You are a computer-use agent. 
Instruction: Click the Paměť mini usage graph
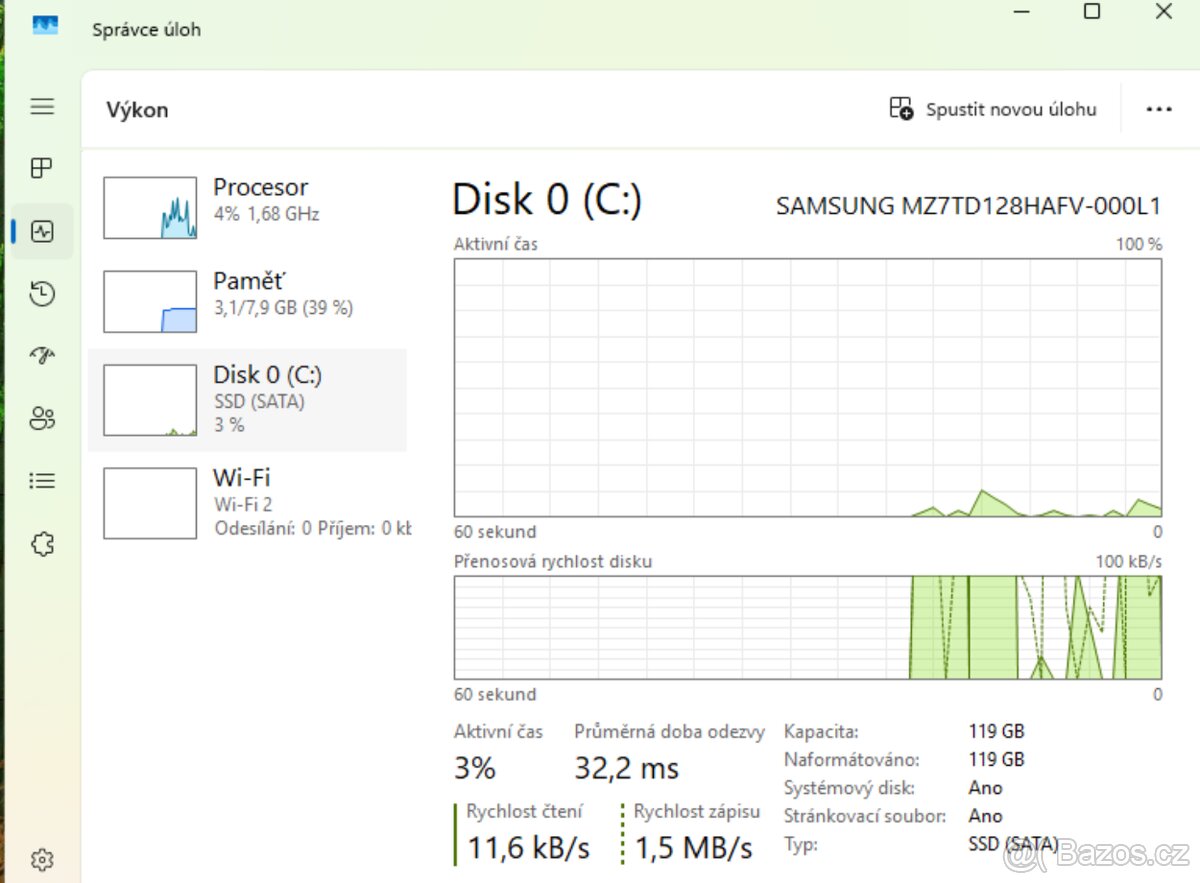[149, 301]
